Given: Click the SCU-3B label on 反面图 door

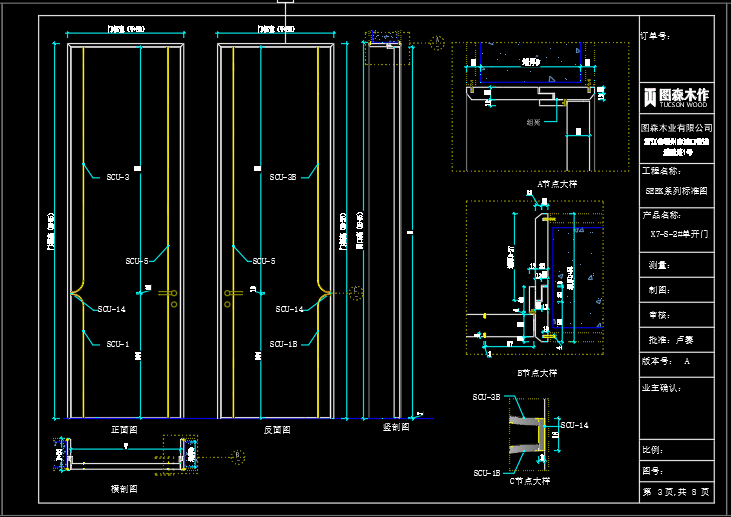Looking at the screenshot, I should pos(283,177).
